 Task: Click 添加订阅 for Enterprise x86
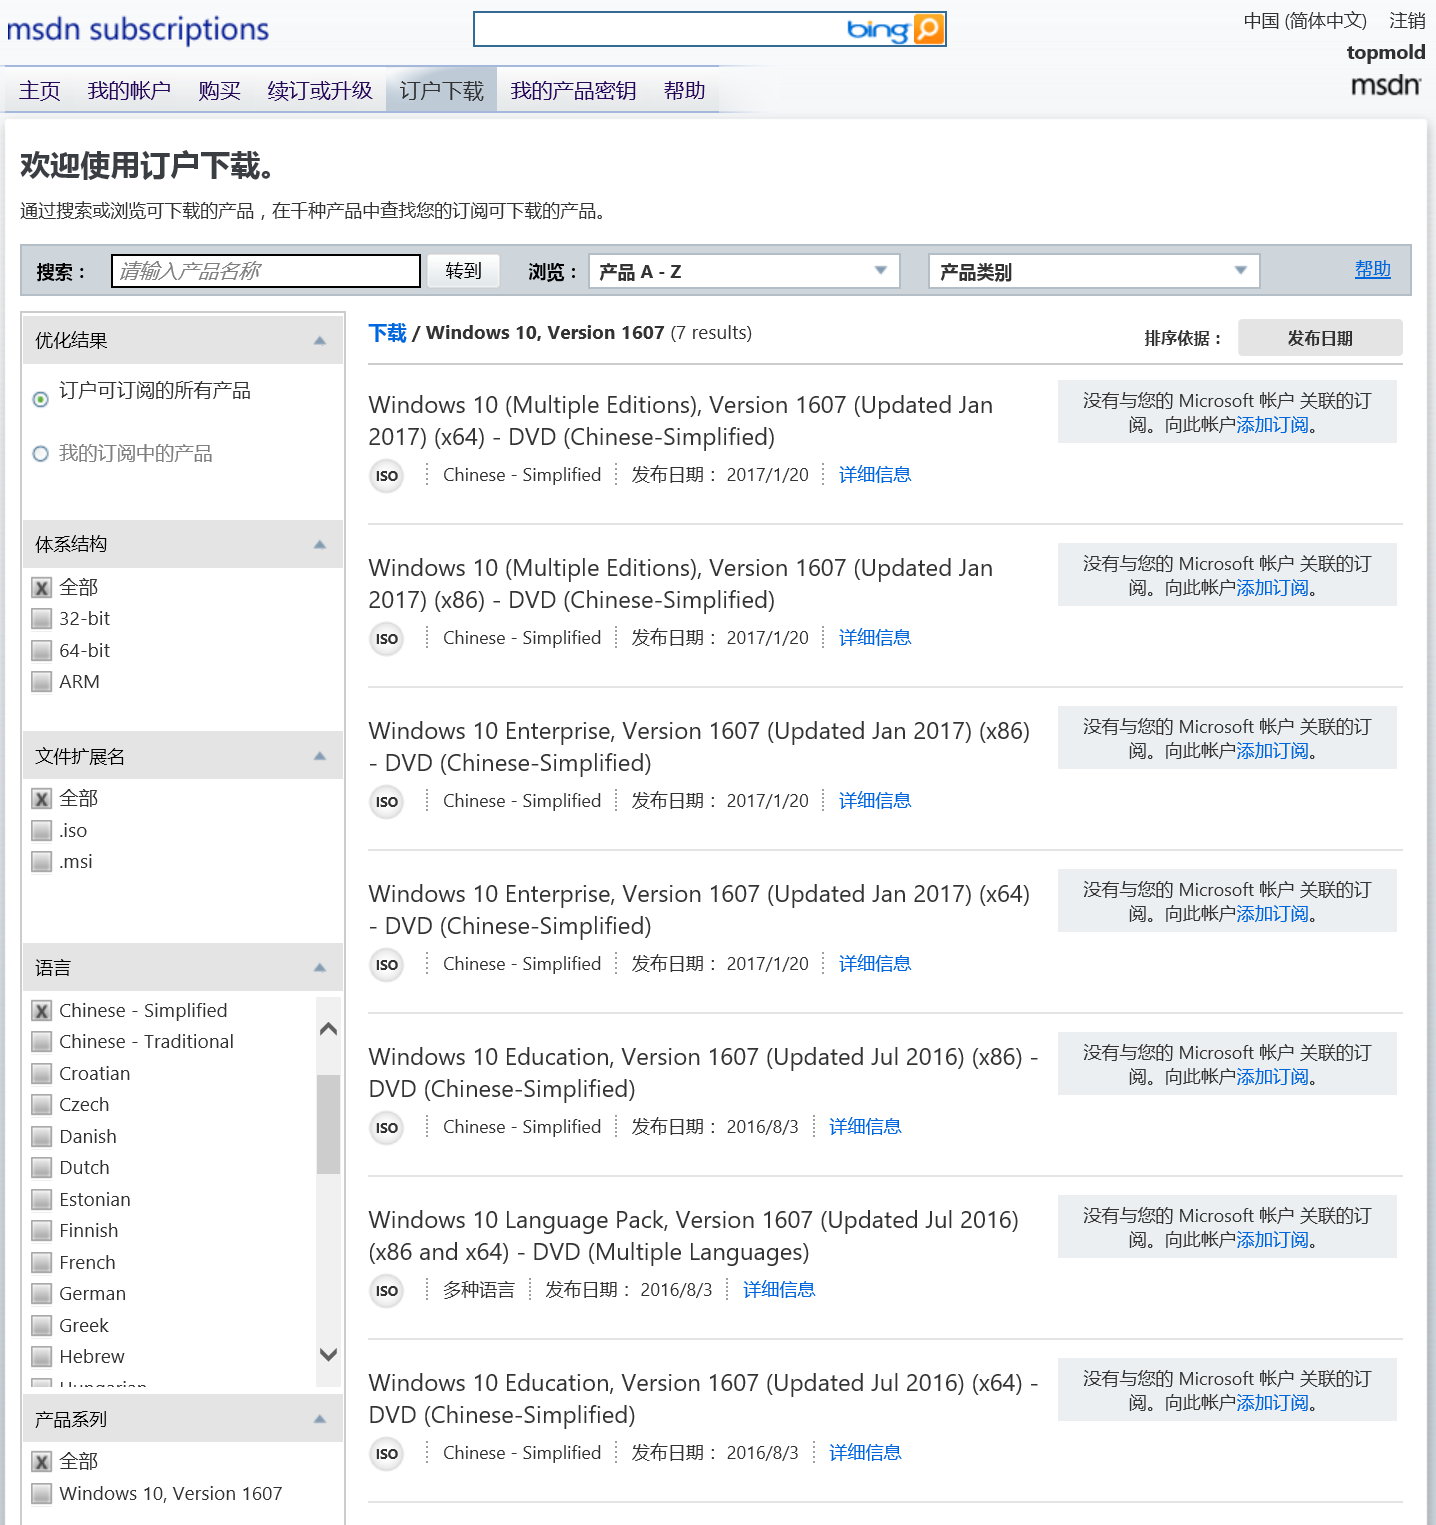pyautogui.click(x=1272, y=751)
